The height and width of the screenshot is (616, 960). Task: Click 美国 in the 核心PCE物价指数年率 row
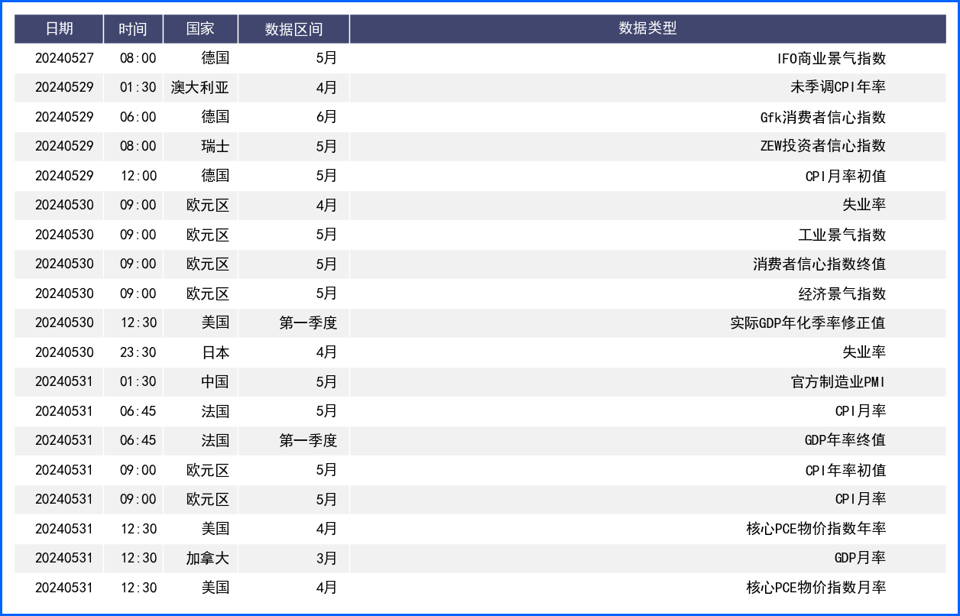(215, 528)
